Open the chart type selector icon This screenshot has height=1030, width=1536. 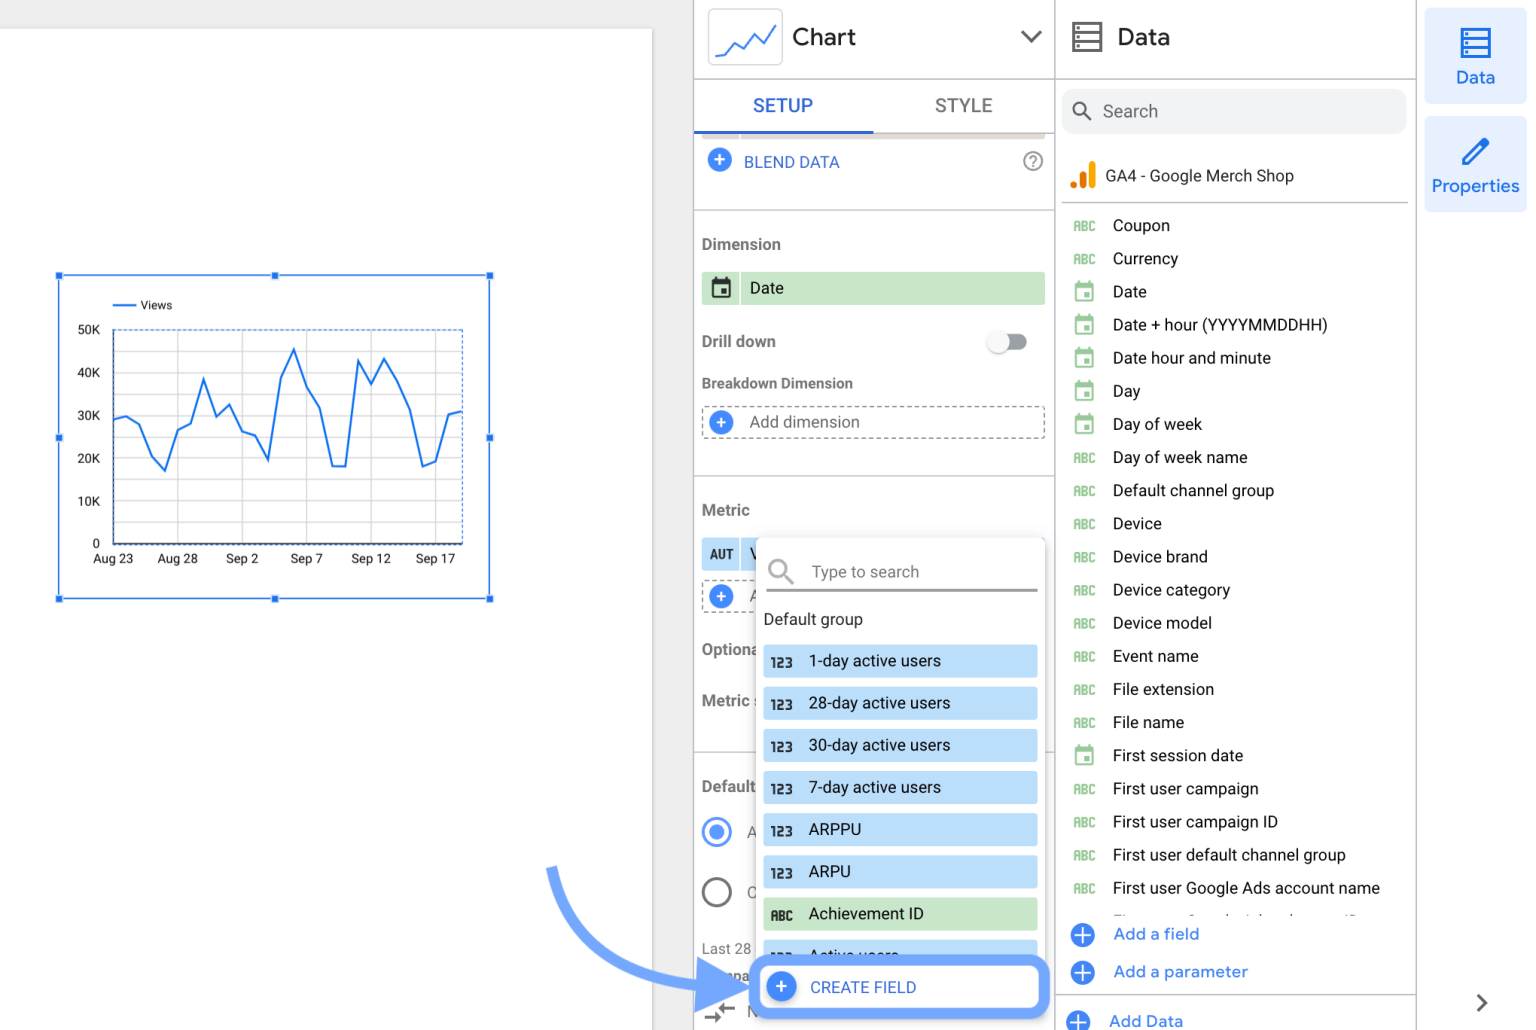coord(744,37)
